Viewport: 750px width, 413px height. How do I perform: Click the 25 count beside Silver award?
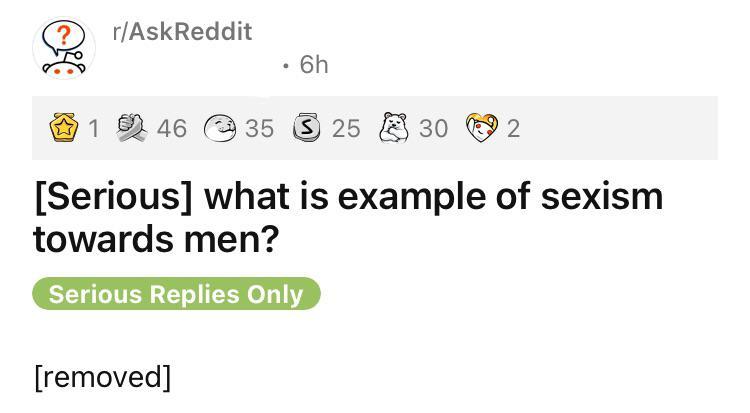click(346, 129)
